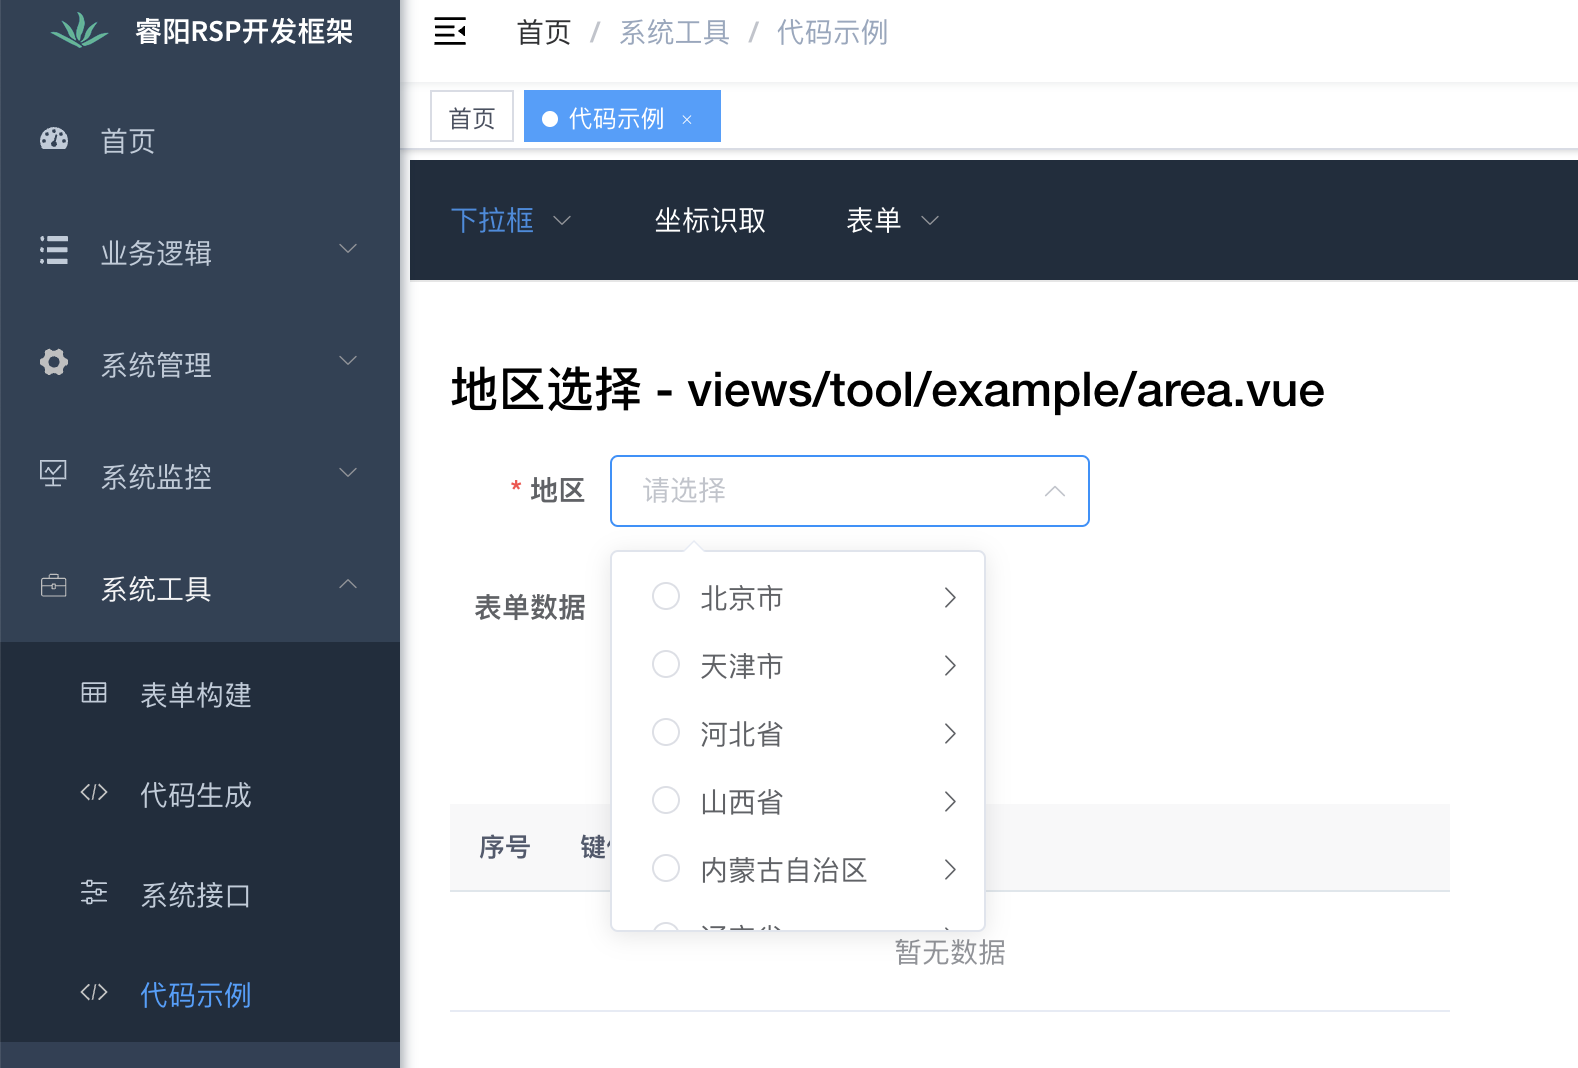This screenshot has height=1068, width=1578.
Task: Click the toolbox icon beside 系统工具
Action: (54, 586)
